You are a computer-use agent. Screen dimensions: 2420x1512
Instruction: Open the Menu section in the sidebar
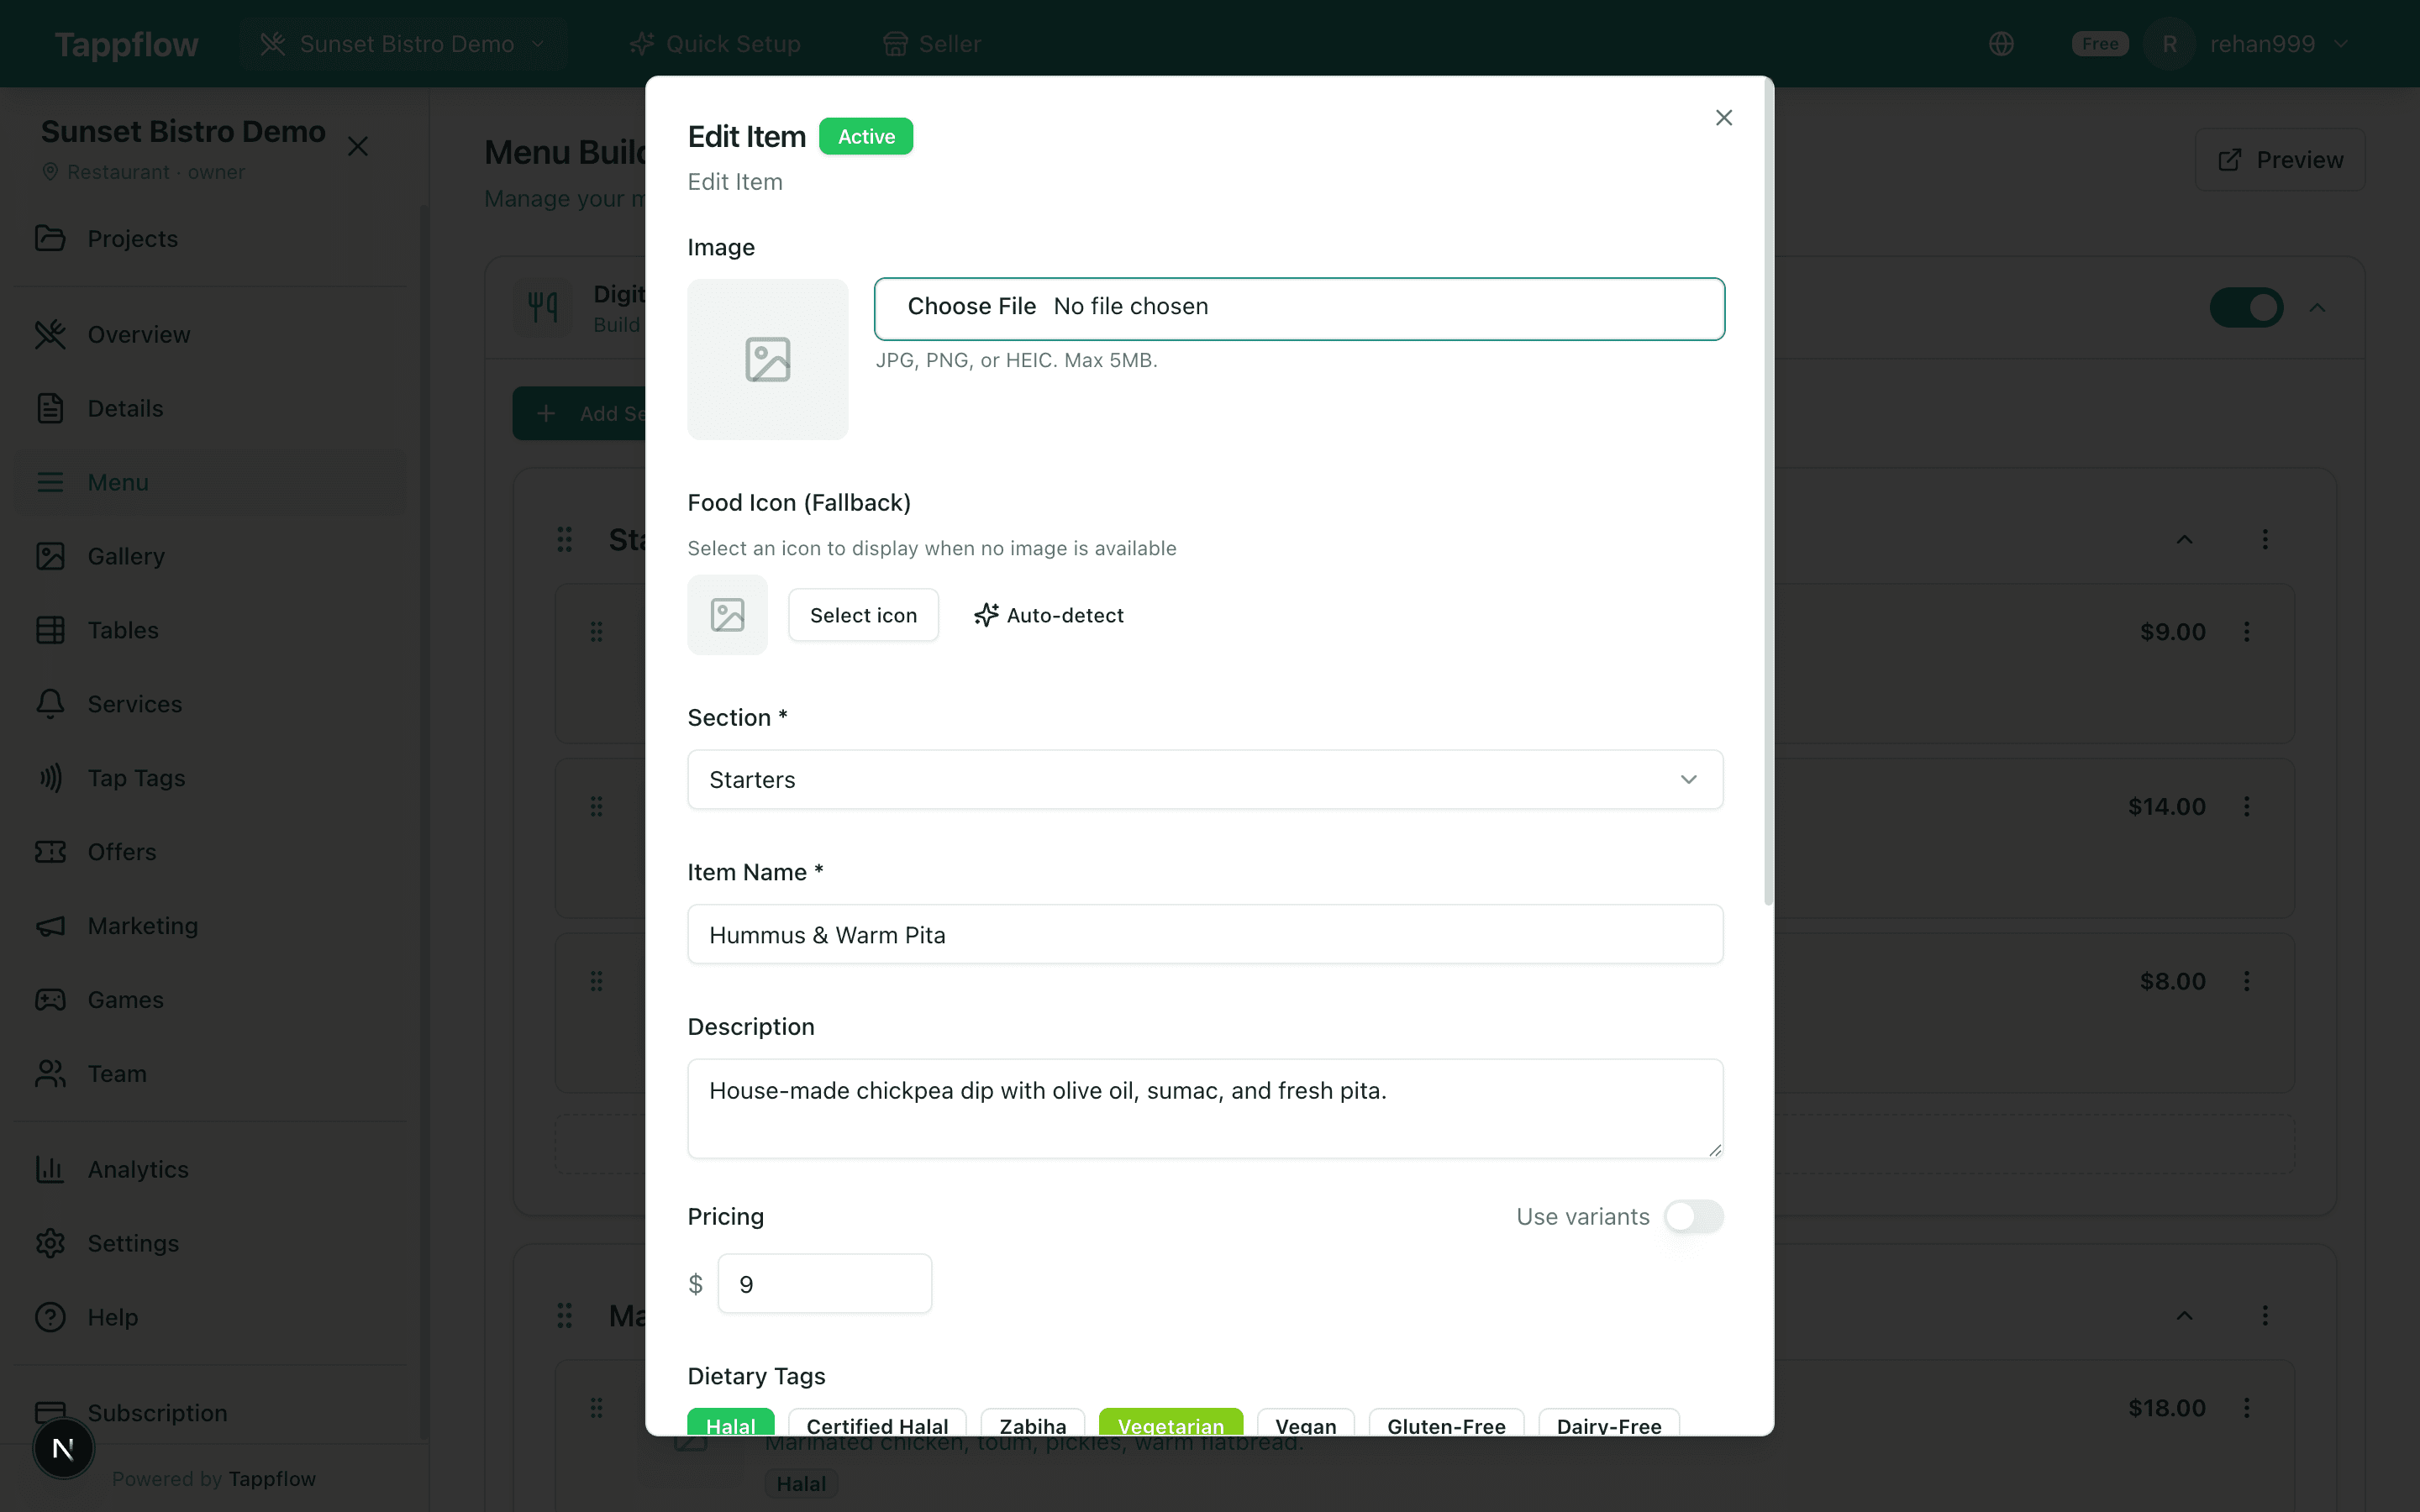[117, 482]
